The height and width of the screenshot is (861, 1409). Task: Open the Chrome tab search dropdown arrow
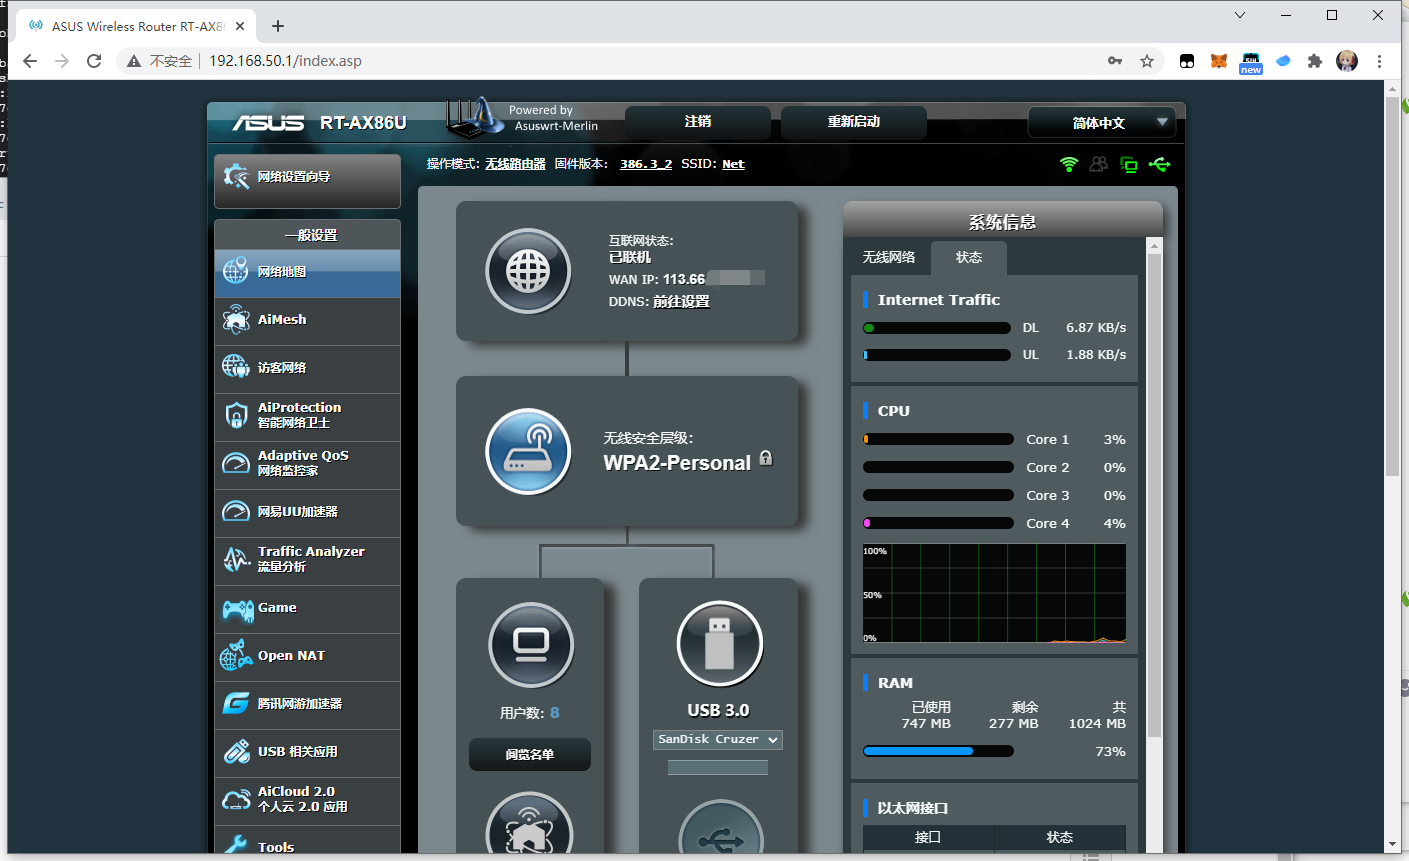pos(1240,15)
